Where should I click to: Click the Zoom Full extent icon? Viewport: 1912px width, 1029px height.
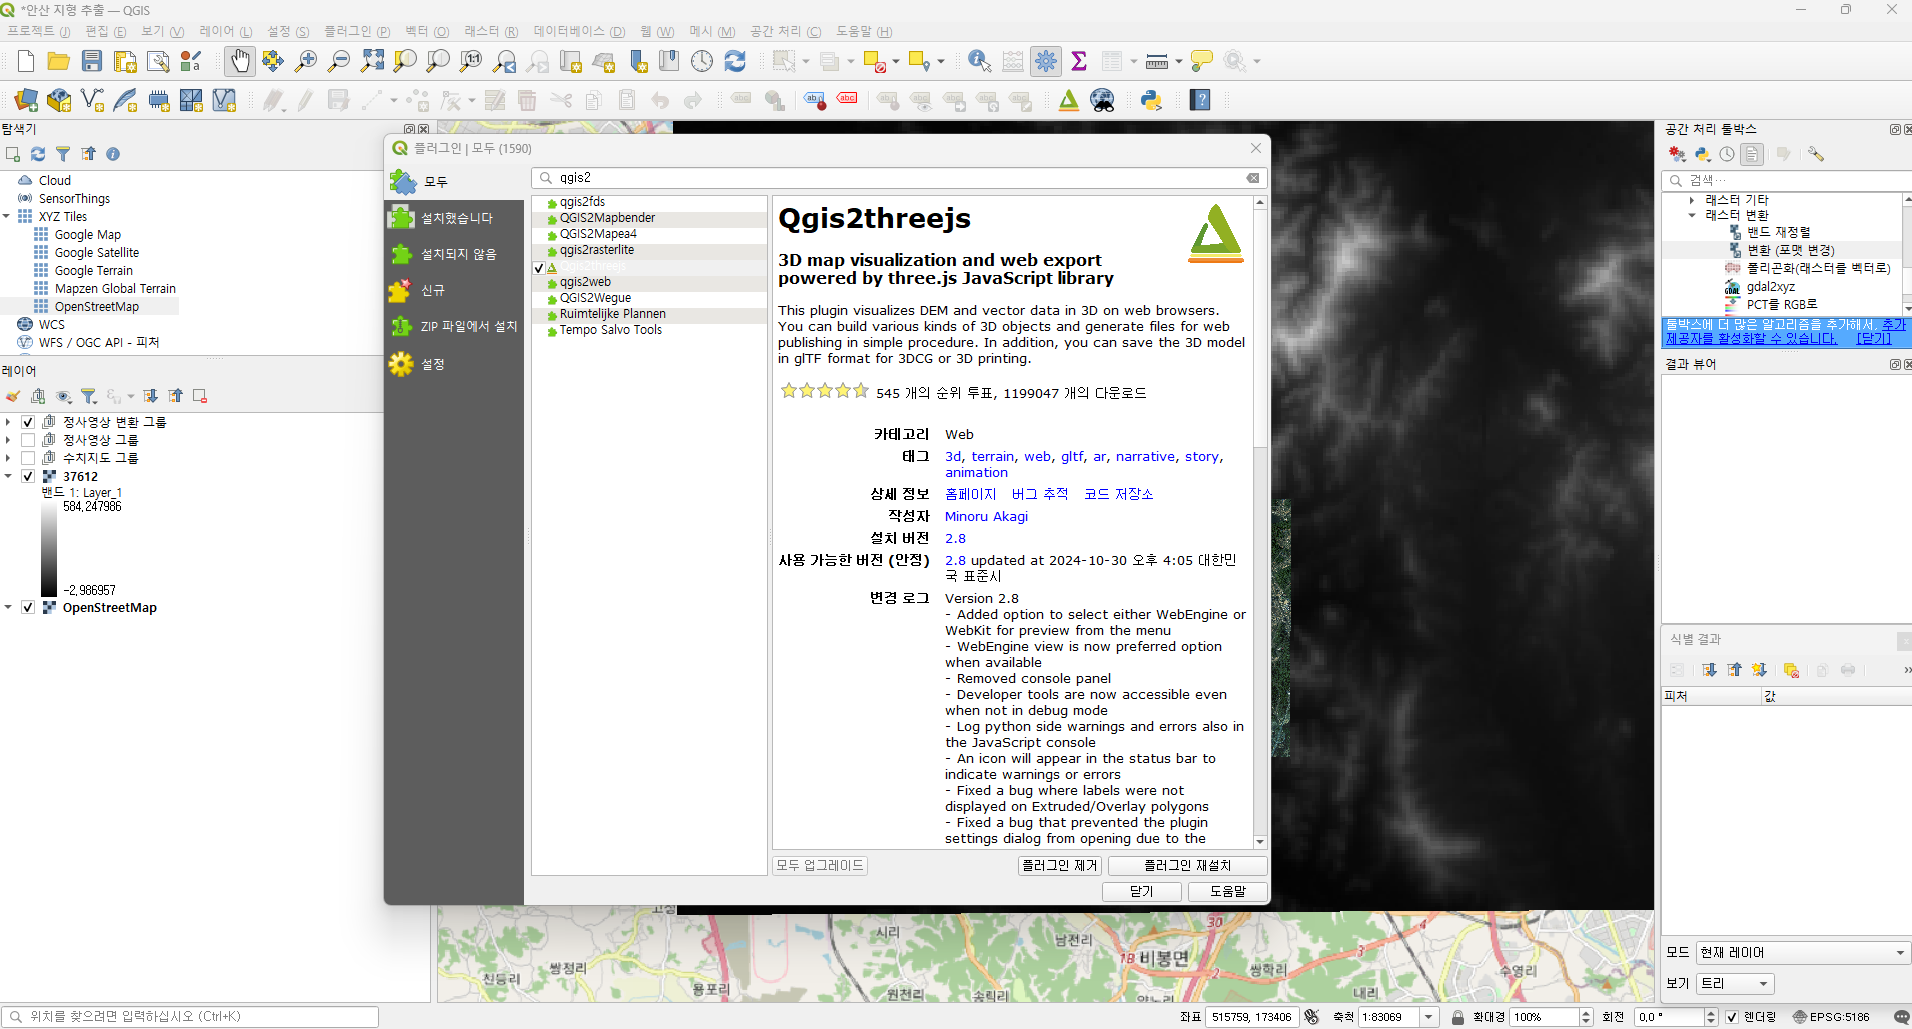tap(372, 62)
